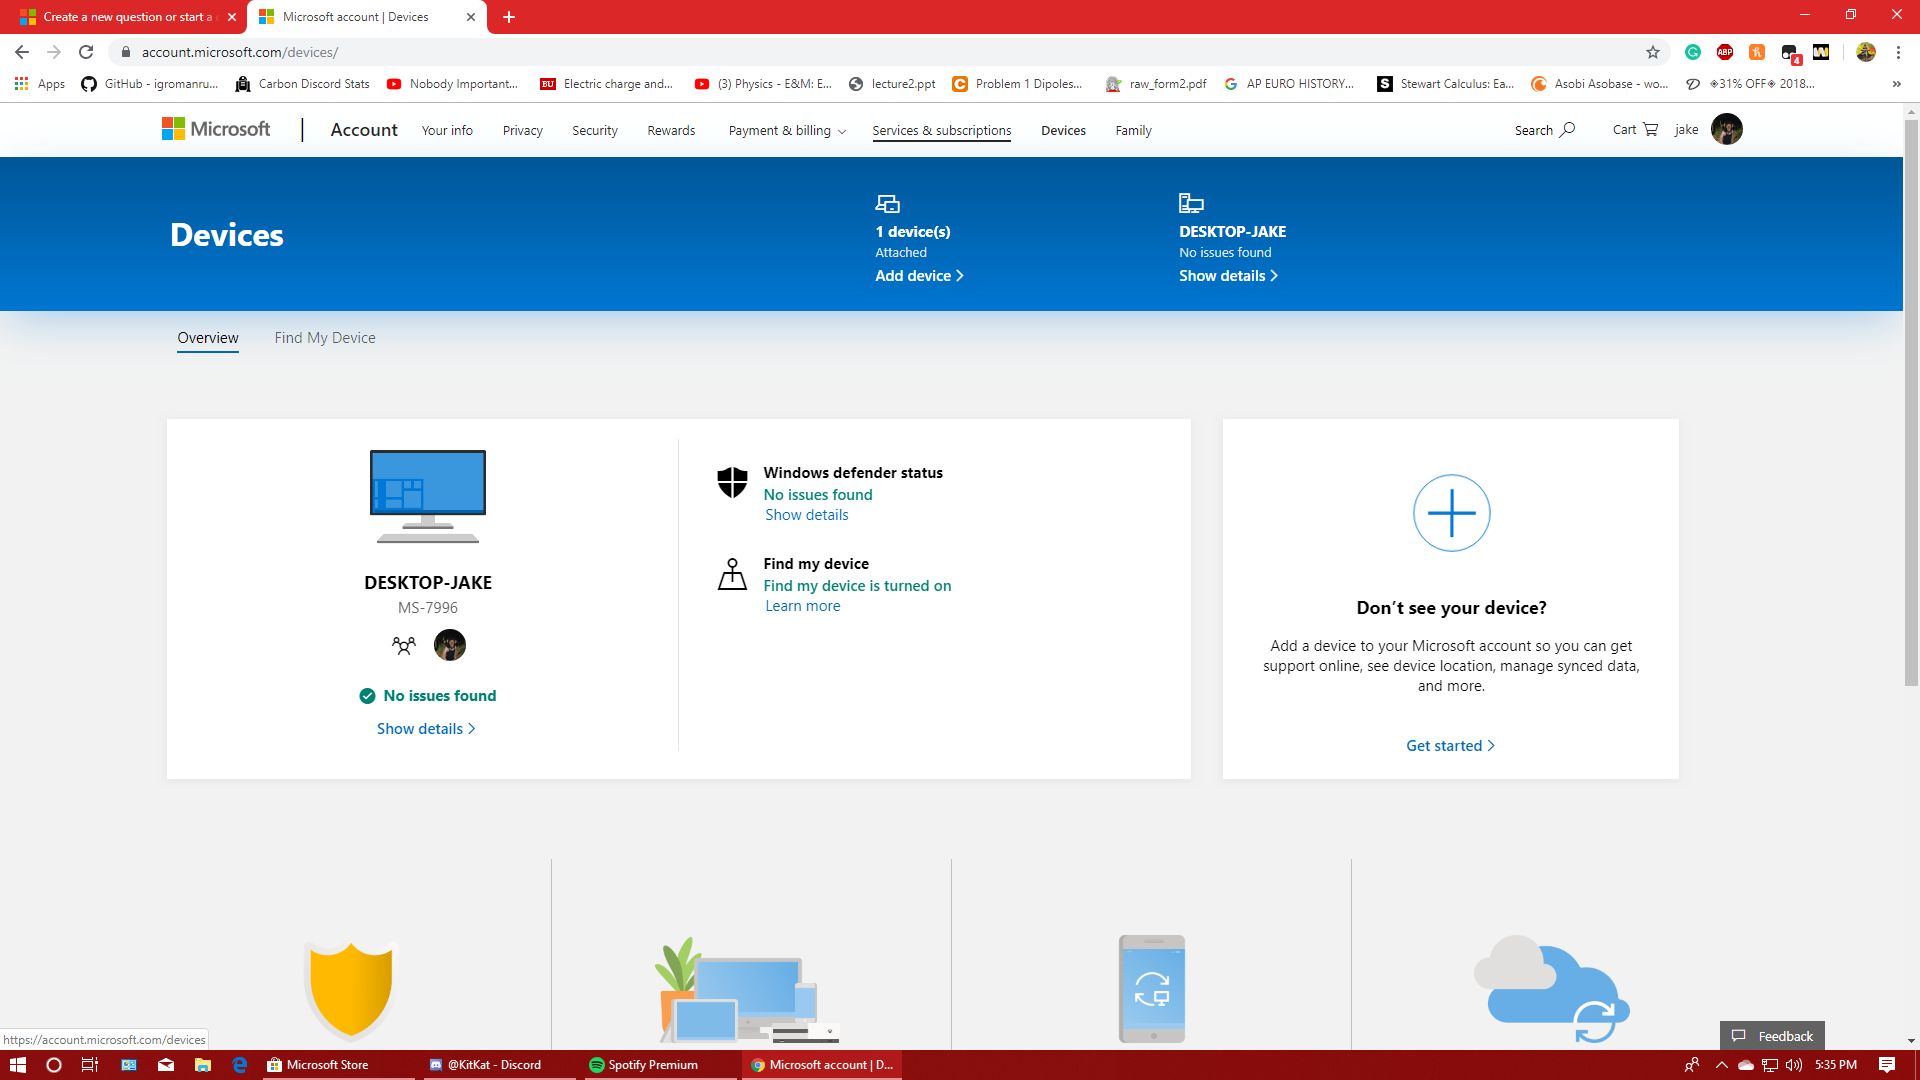Click DESKTOP-JAKE computer icon in banner
This screenshot has height=1080, width=1920.
[1191, 204]
